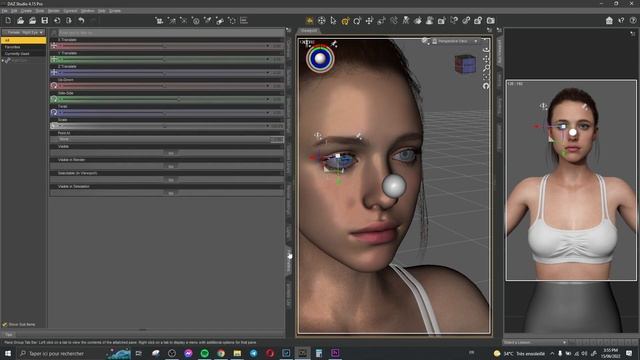Open the Aux Viewport side tab
This screenshot has width=640, height=360.
pyautogui.click(x=499, y=51)
